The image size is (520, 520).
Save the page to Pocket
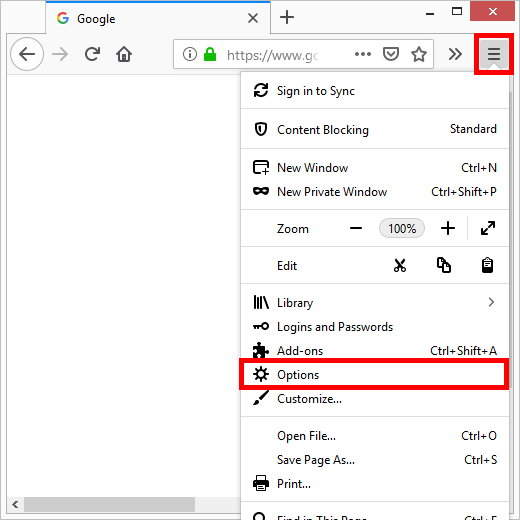pyautogui.click(x=391, y=54)
